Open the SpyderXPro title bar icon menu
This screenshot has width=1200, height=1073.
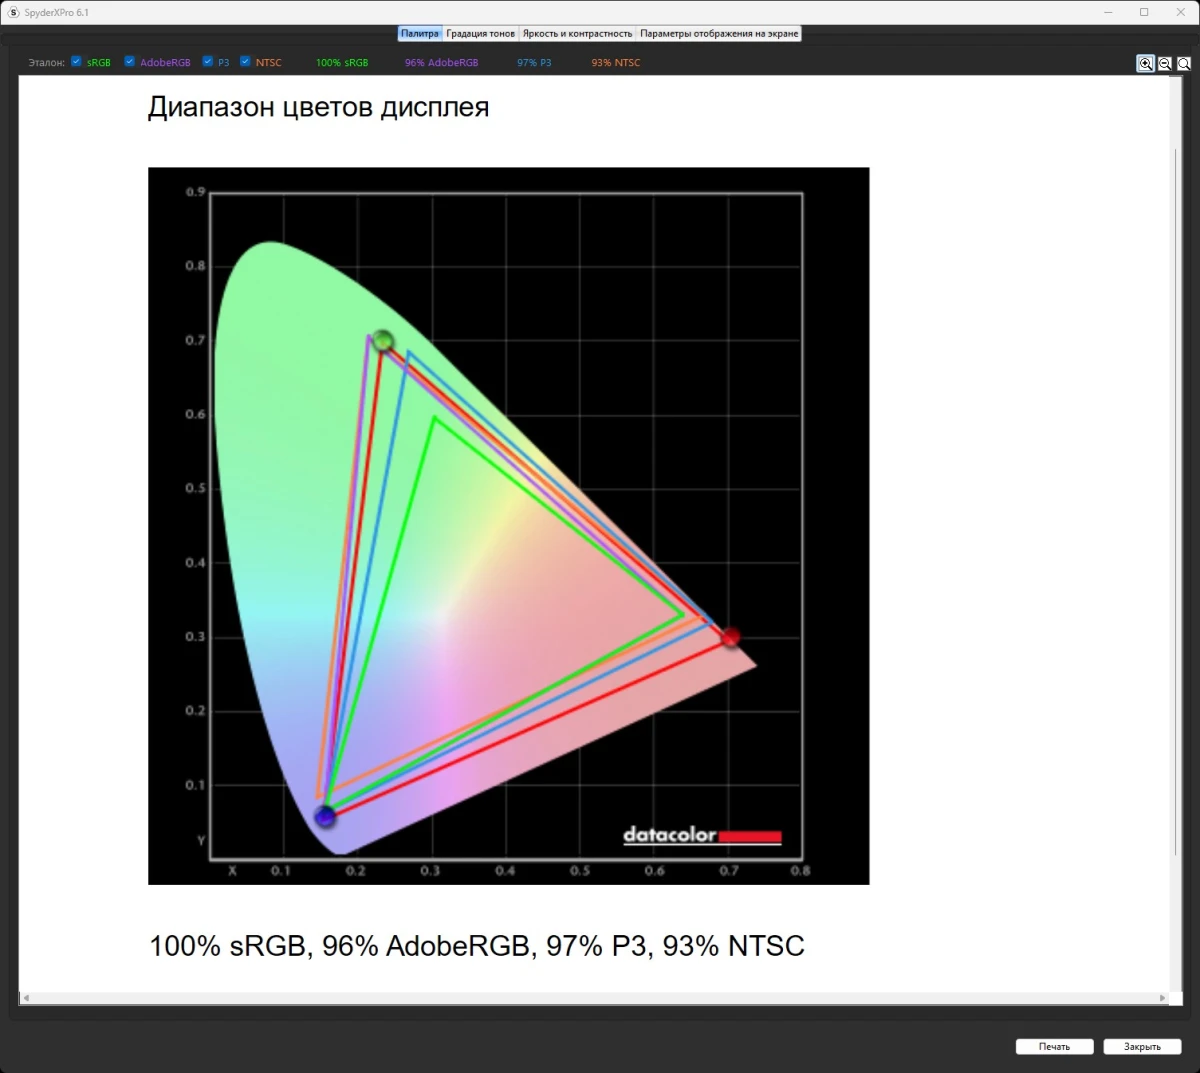coord(11,12)
